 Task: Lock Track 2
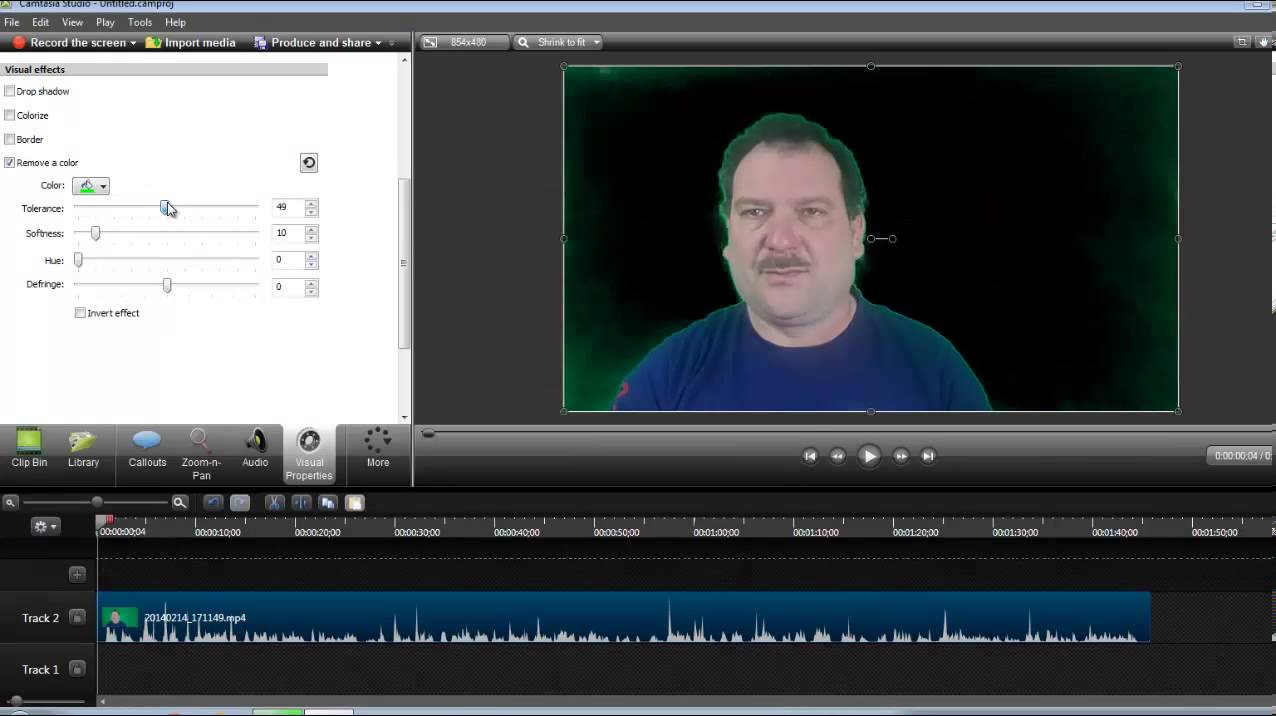pyautogui.click(x=77, y=618)
